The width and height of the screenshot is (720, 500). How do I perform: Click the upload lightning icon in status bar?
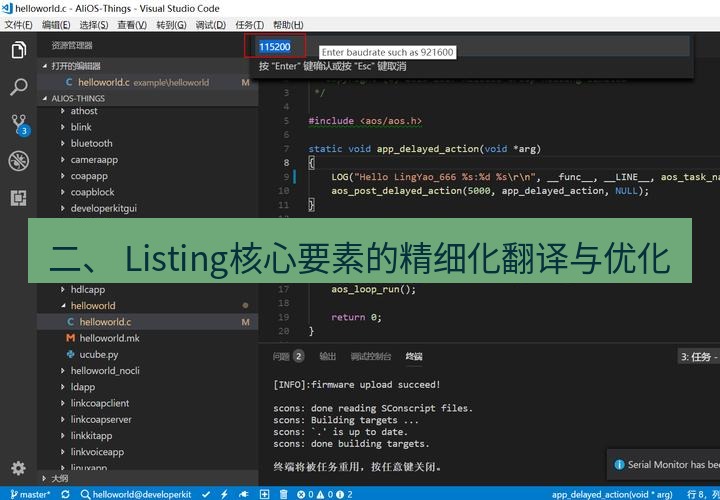[x=224, y=494]
